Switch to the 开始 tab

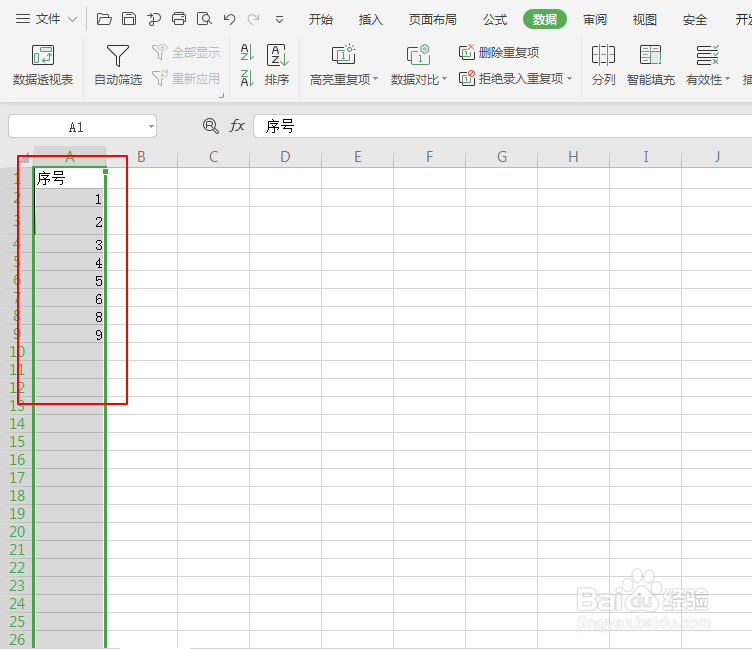tap(320, 20)
